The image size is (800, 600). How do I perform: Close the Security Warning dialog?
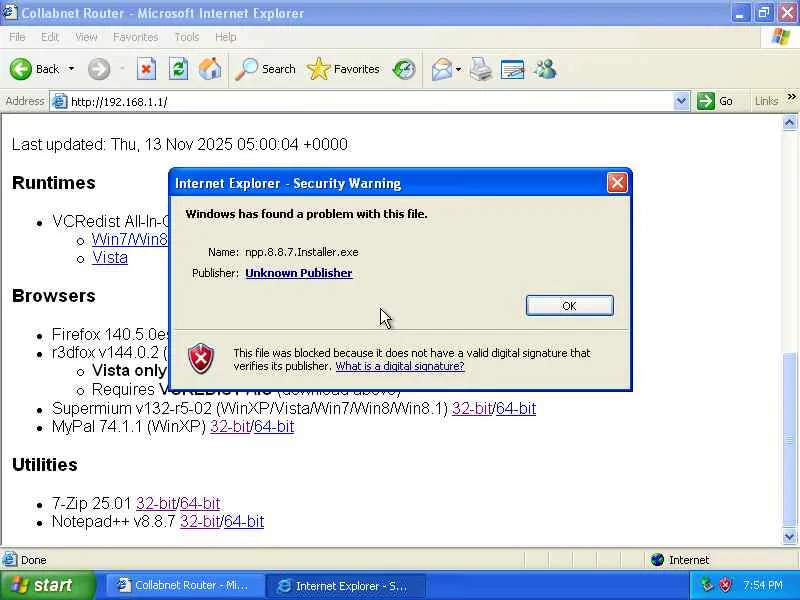(x=617, y=183)
